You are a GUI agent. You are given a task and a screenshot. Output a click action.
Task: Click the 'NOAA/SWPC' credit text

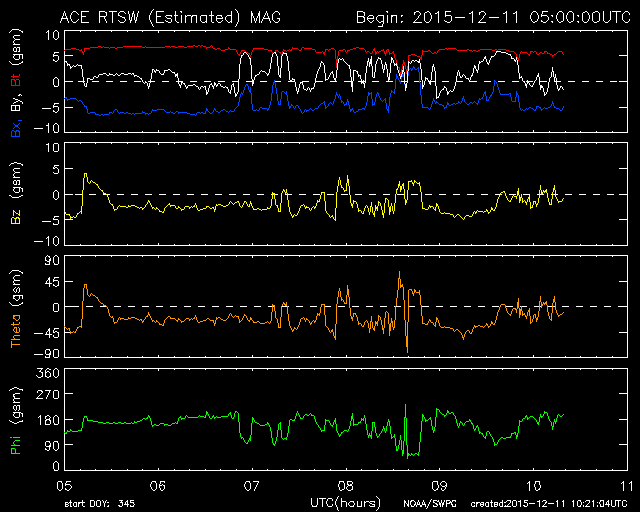click(429, 504)
